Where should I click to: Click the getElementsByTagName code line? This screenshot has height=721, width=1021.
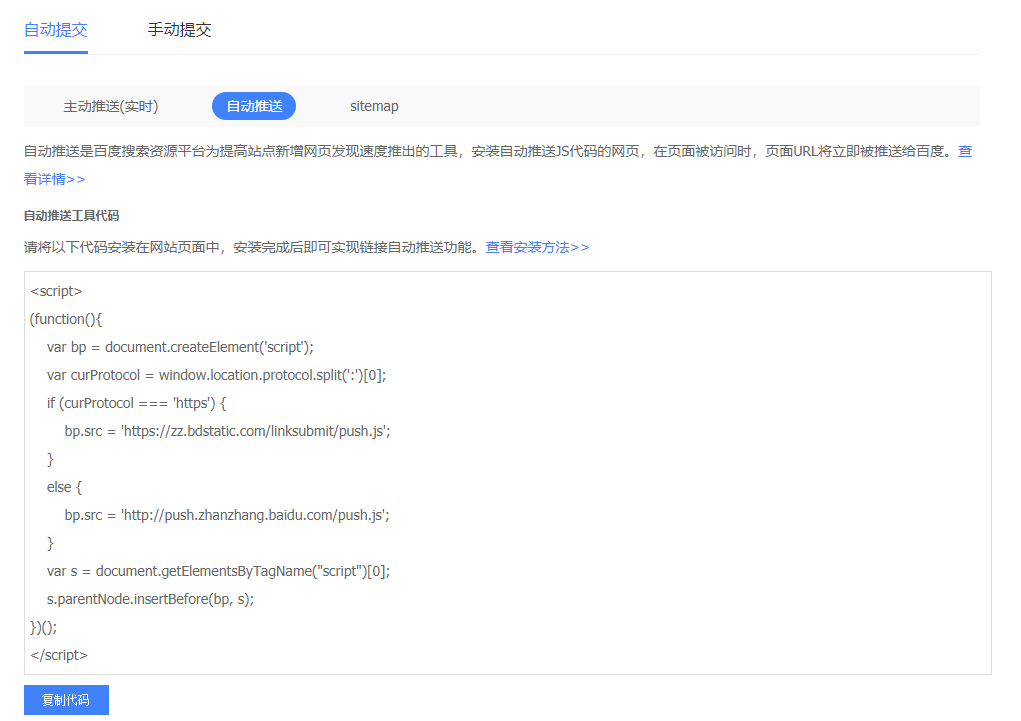tap(218, 571)
